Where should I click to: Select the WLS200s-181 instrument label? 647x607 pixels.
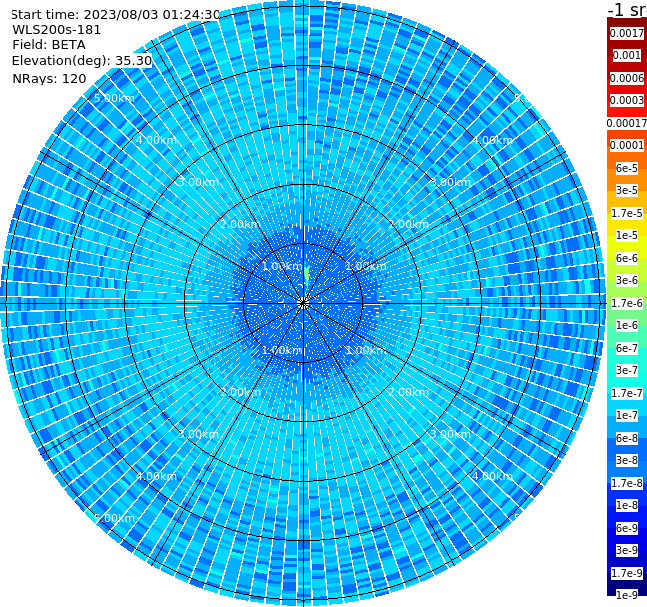[57, 30]
